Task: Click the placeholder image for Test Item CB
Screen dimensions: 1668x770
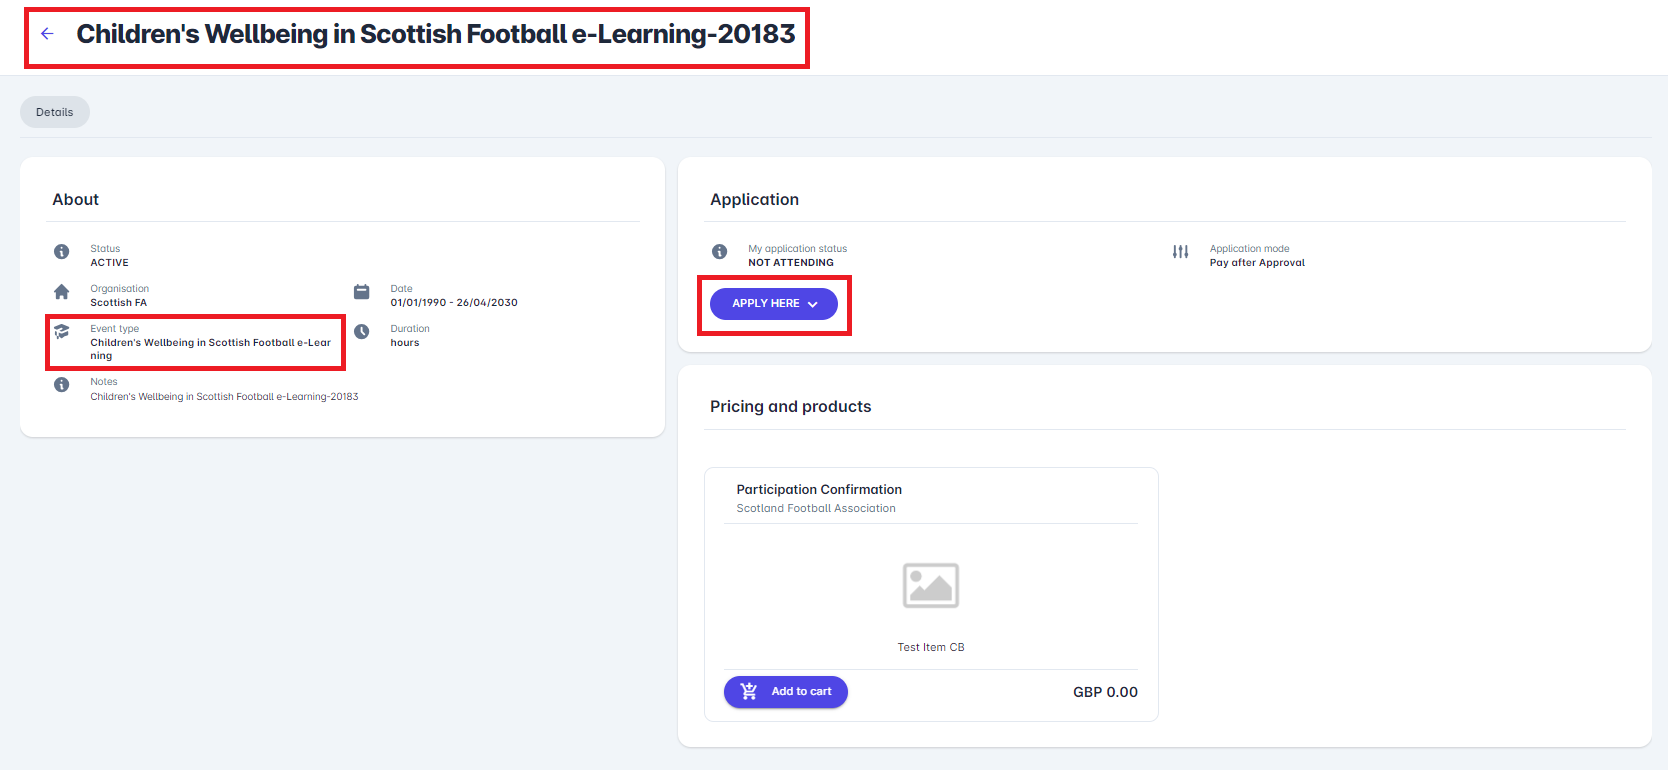Action: (x=930, y=586)
